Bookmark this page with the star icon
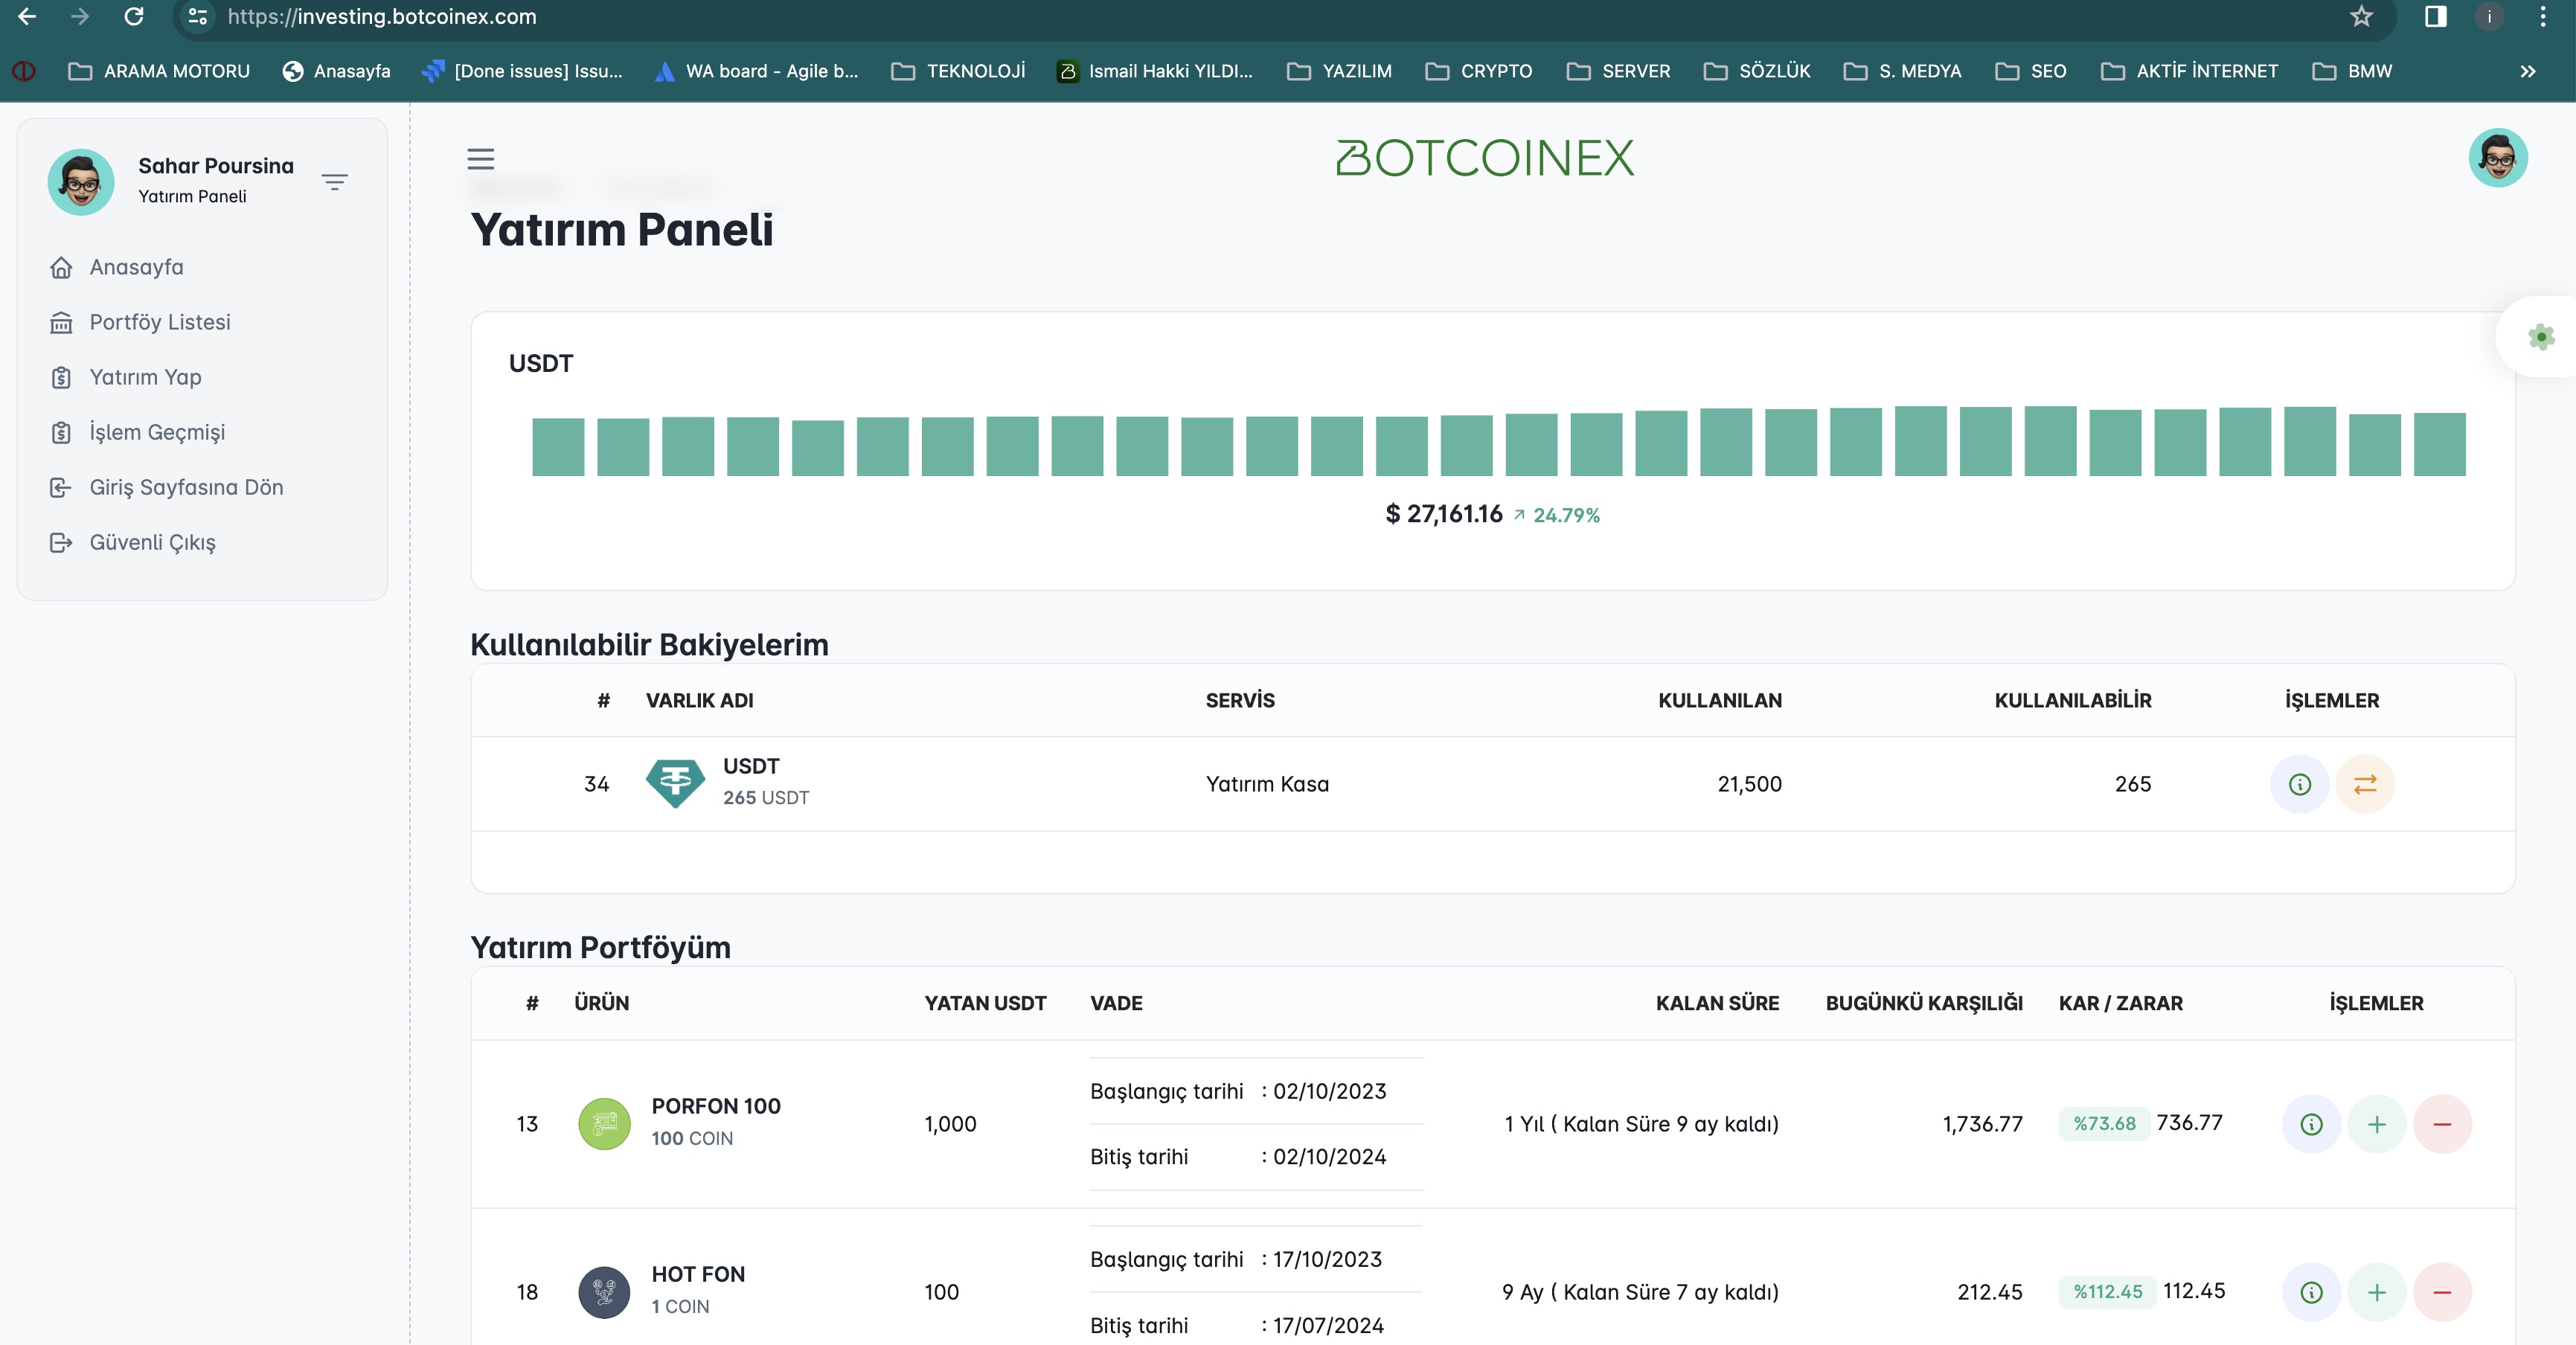2576x1345 pixels. [2361, 16]
